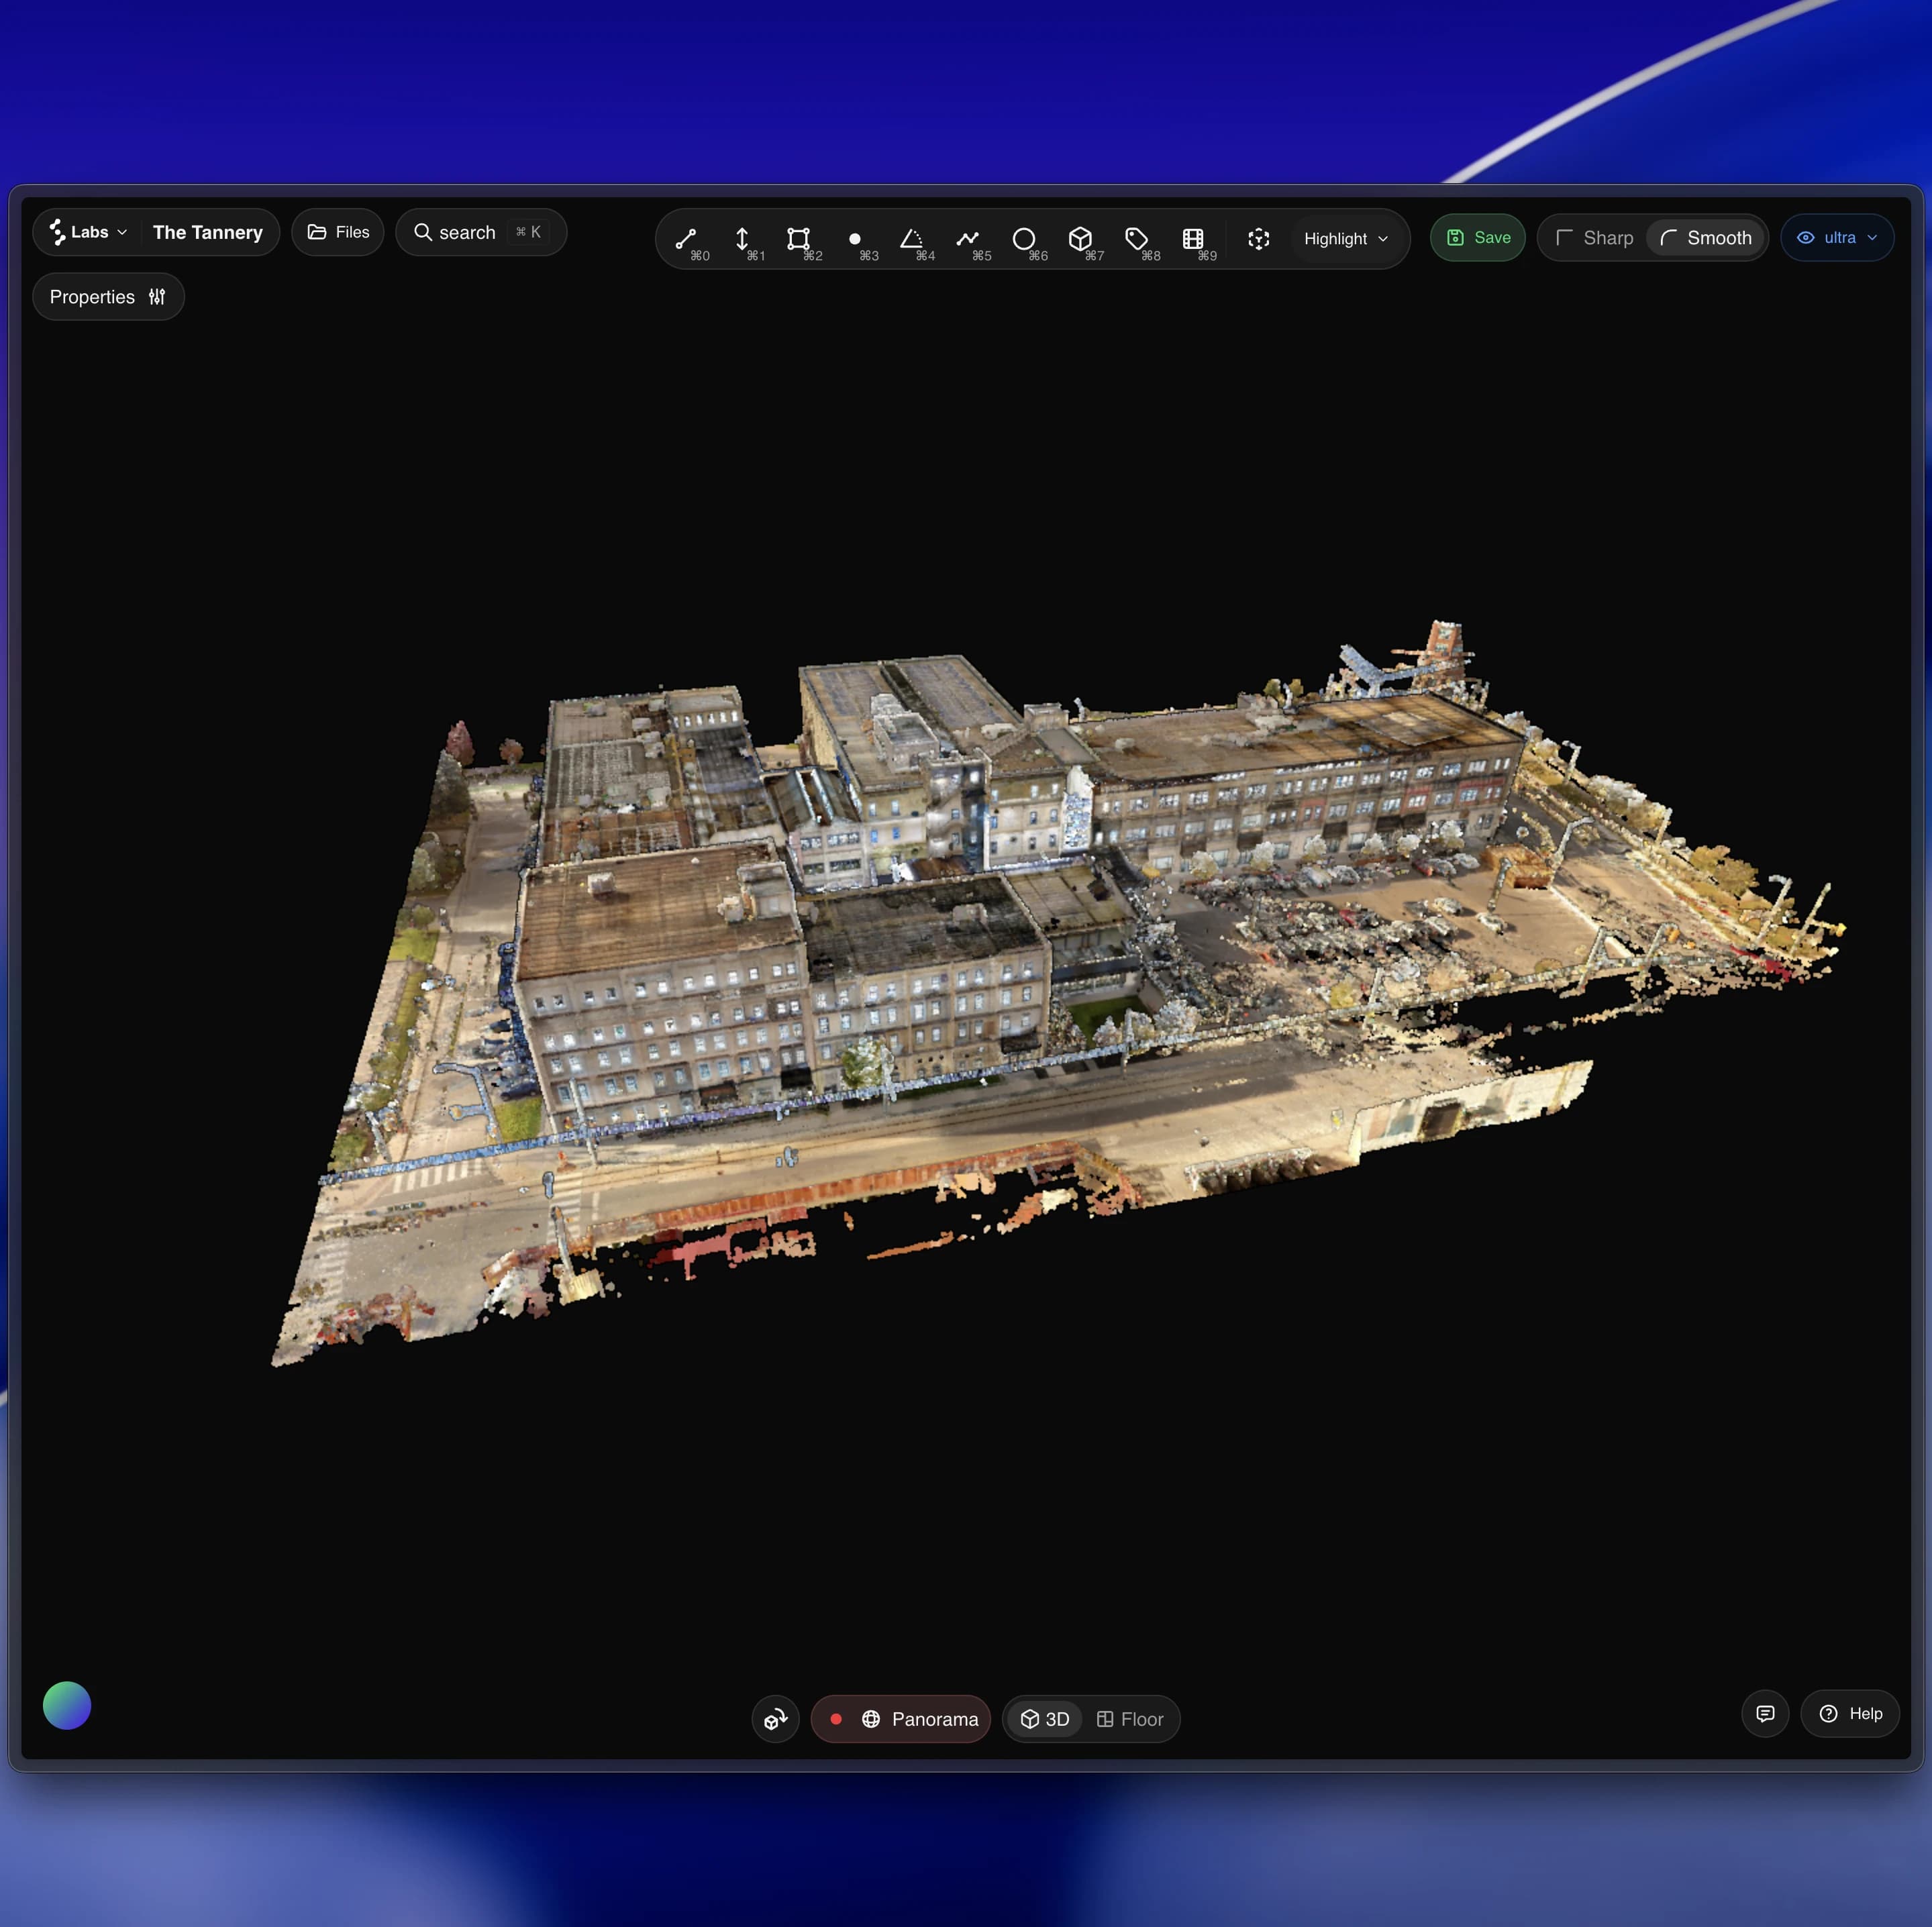
Task: Select the line distance measurement tool
Action: 686,239
